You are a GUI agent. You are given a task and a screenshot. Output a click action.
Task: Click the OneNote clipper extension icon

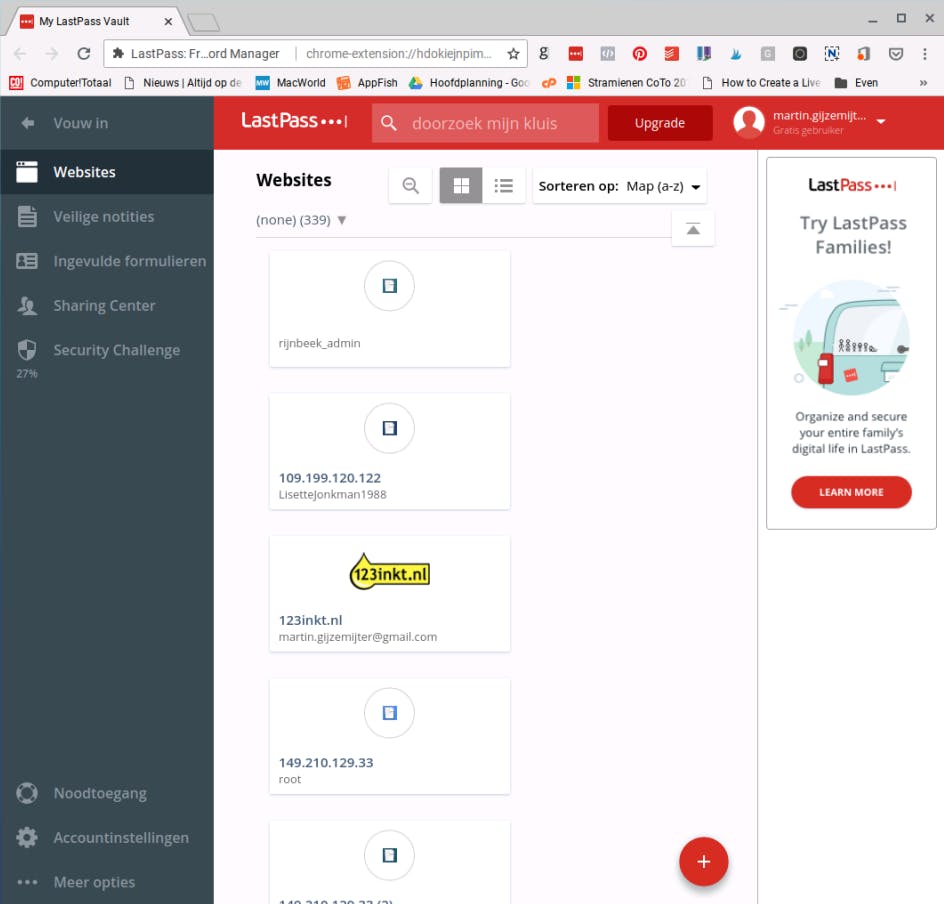click(831, 54)
